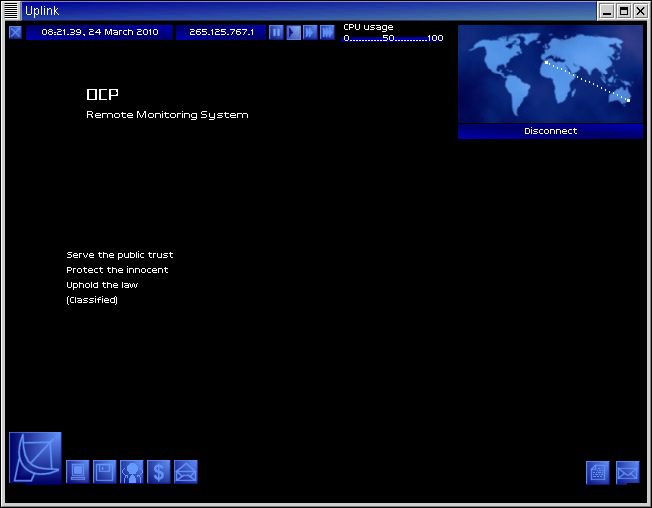This screenshot has width=652, height=508.
Task: Open the Uplink window system menu icon
Action: [x=11, y=10]
